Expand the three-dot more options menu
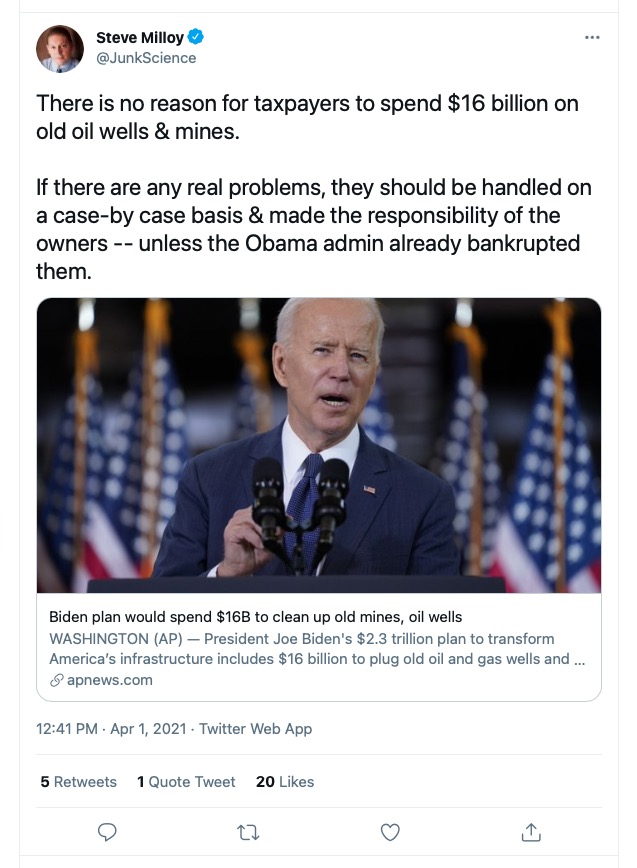637x868 pixels. click(x=592, y=38)
